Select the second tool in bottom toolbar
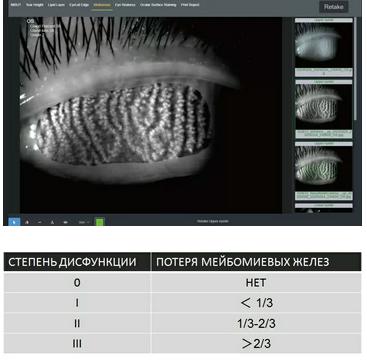Screen dimensions: 367x361 tap(27, 222)
